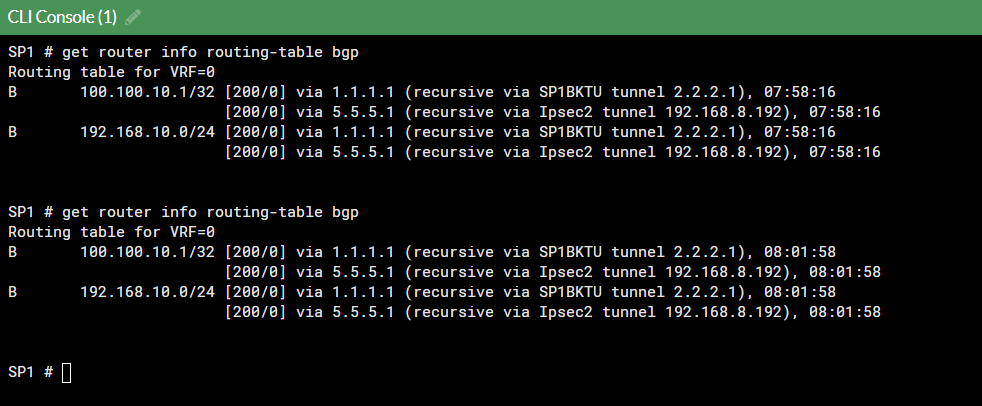Click the "SP1 #" prompt text on the last line
The height and width of the screenshot is (406, 982).
(x=30, y=373)
